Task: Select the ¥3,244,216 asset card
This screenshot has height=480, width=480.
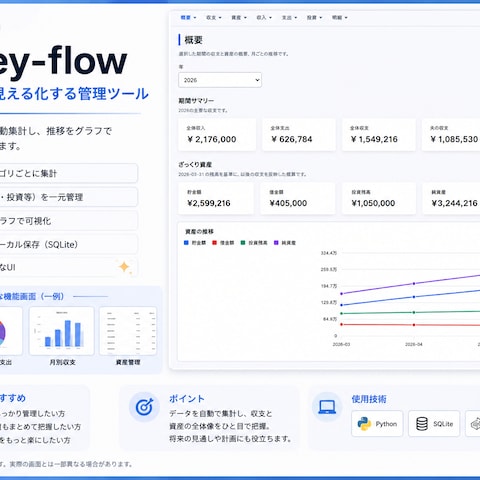Action: (x=451, y=199)
